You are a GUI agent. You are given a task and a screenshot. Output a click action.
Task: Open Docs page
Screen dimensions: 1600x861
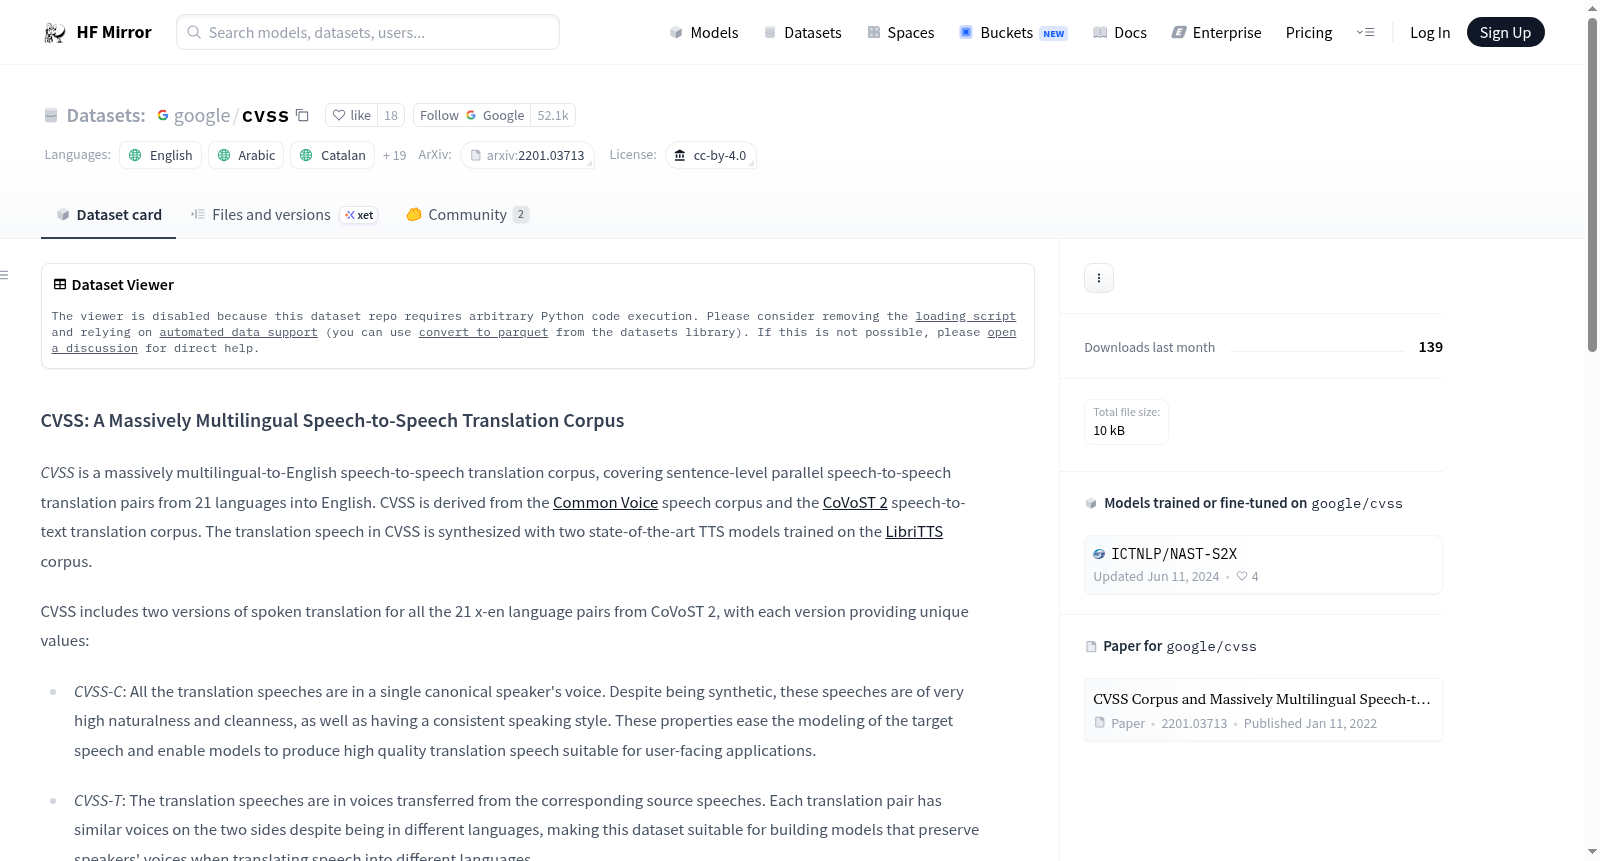[x=1120, y=32]
